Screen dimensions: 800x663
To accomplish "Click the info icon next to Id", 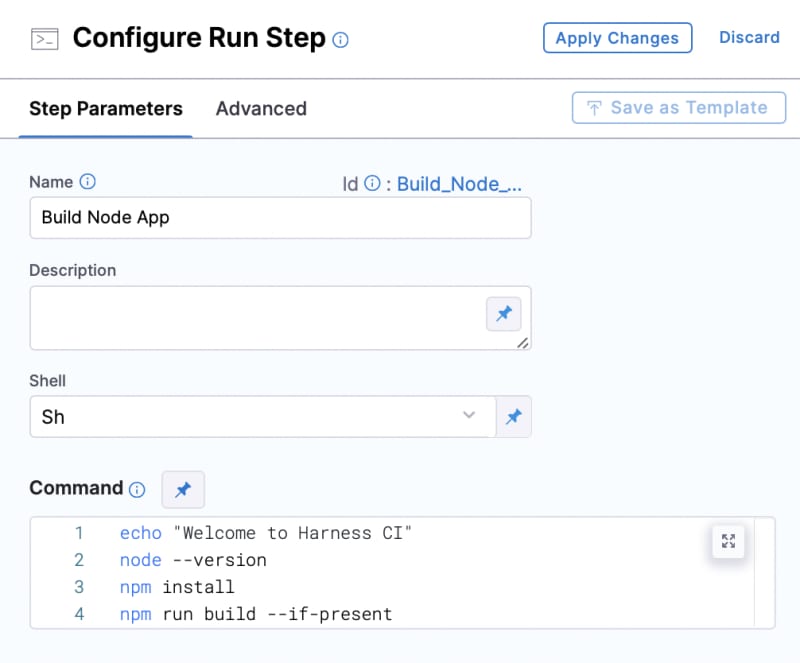I will tap(372, 183).
